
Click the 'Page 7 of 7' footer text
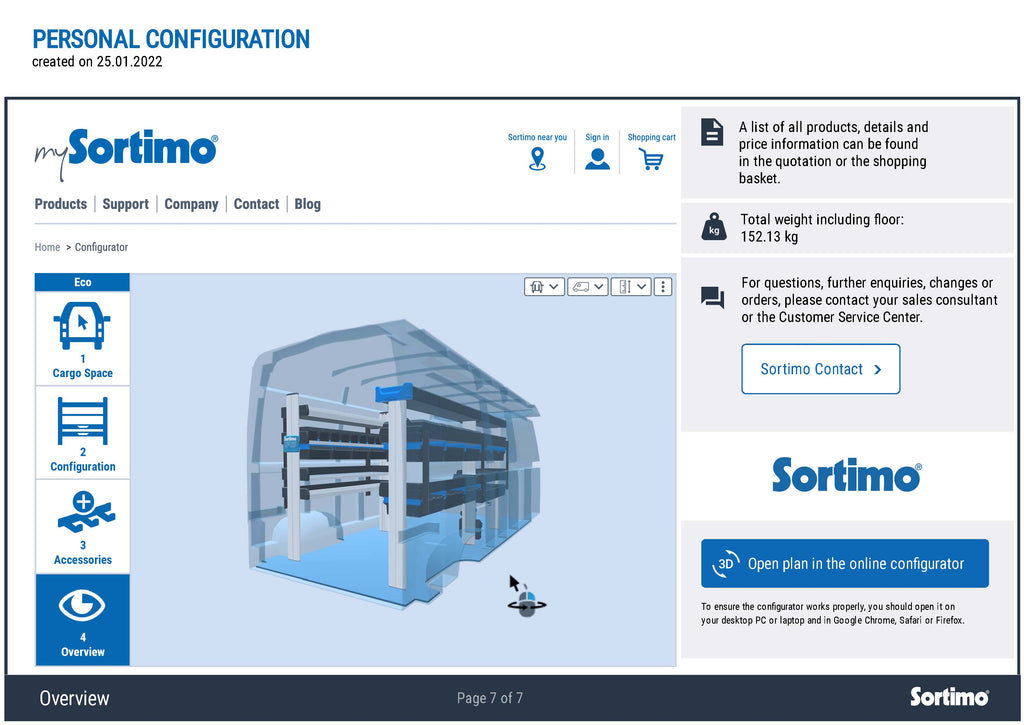click(490, 698)
